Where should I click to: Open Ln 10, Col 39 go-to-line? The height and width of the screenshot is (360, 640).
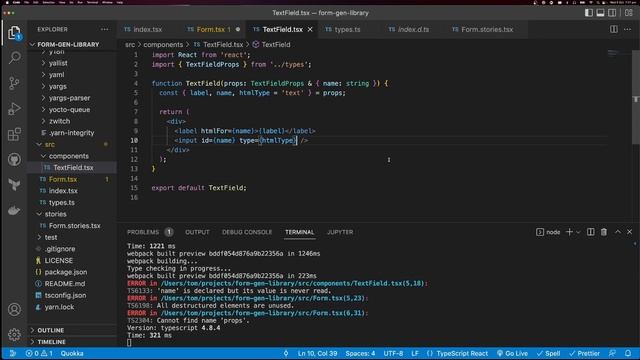(x=317, y=353)
